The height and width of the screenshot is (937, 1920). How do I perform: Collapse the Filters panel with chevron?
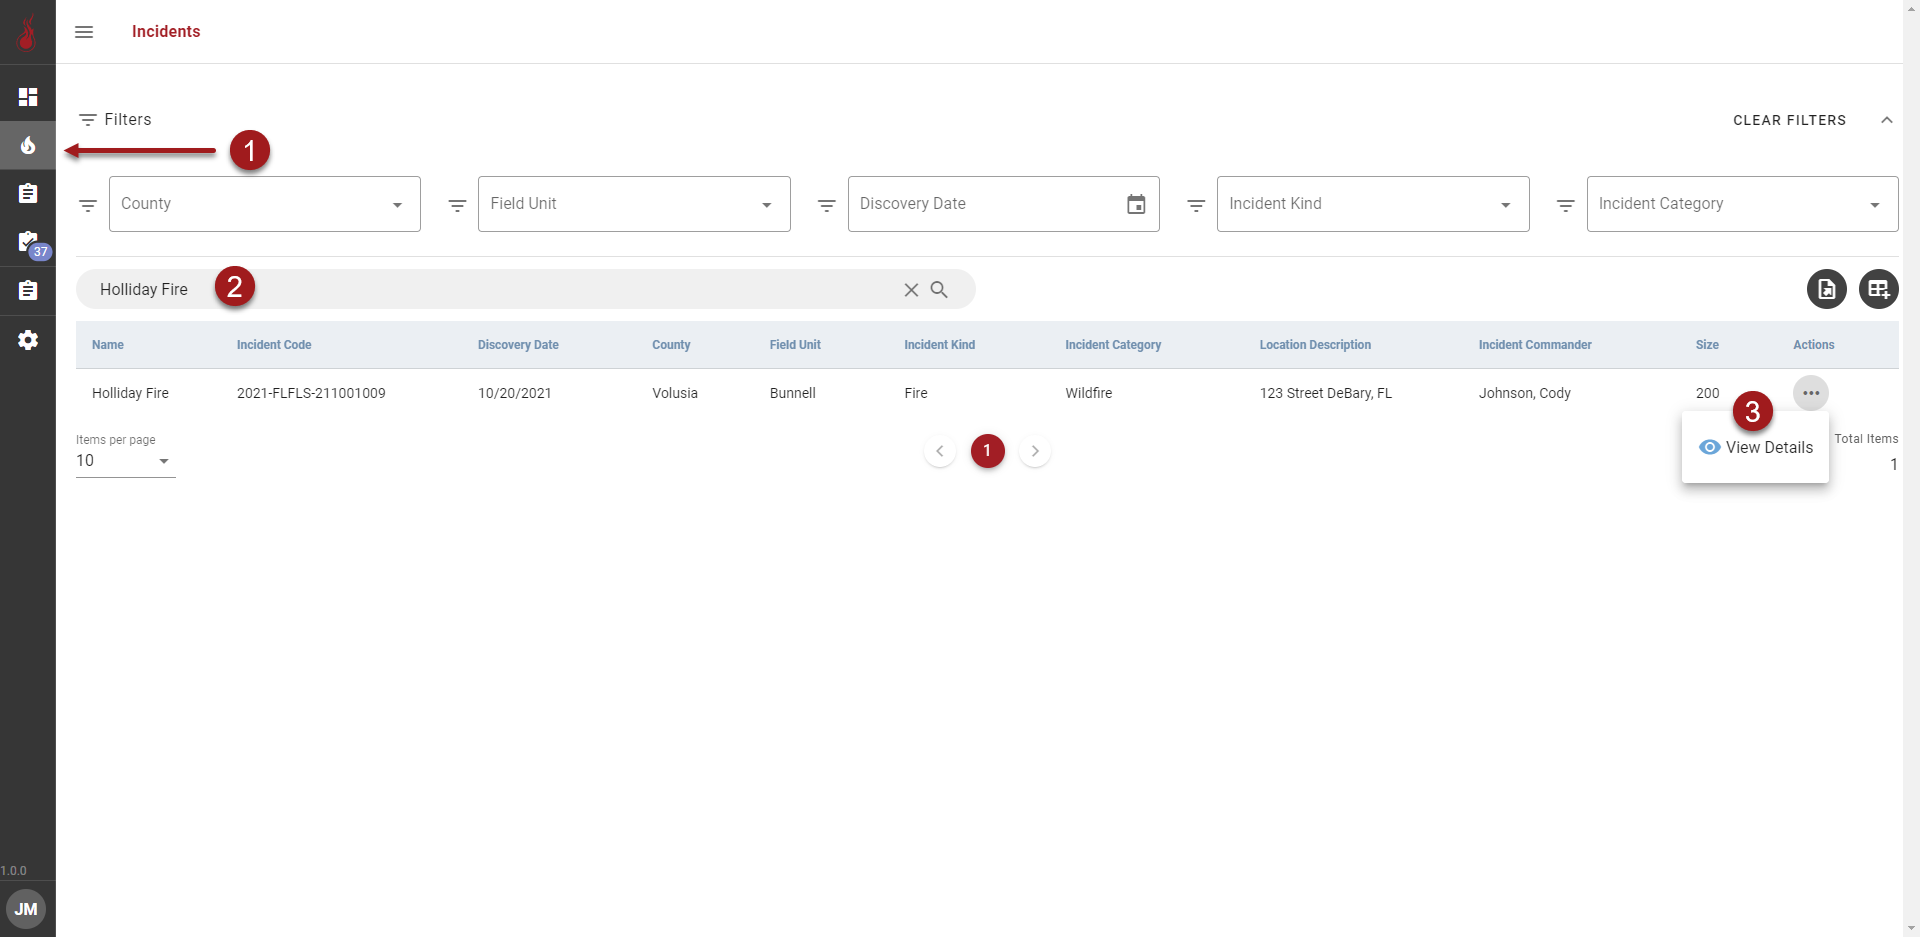(x=1886, y=120)
